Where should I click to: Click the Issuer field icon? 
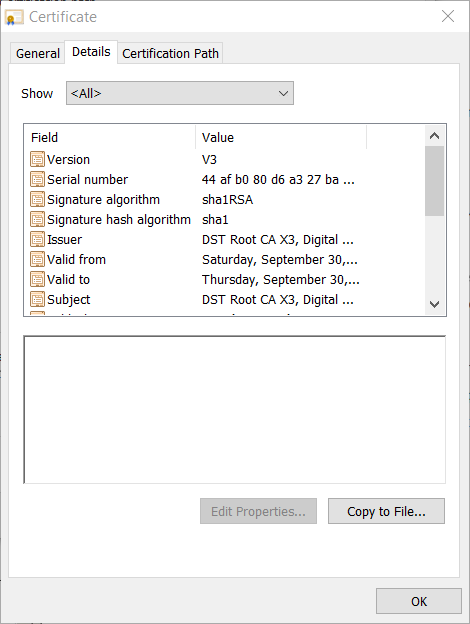pos(37,240)
